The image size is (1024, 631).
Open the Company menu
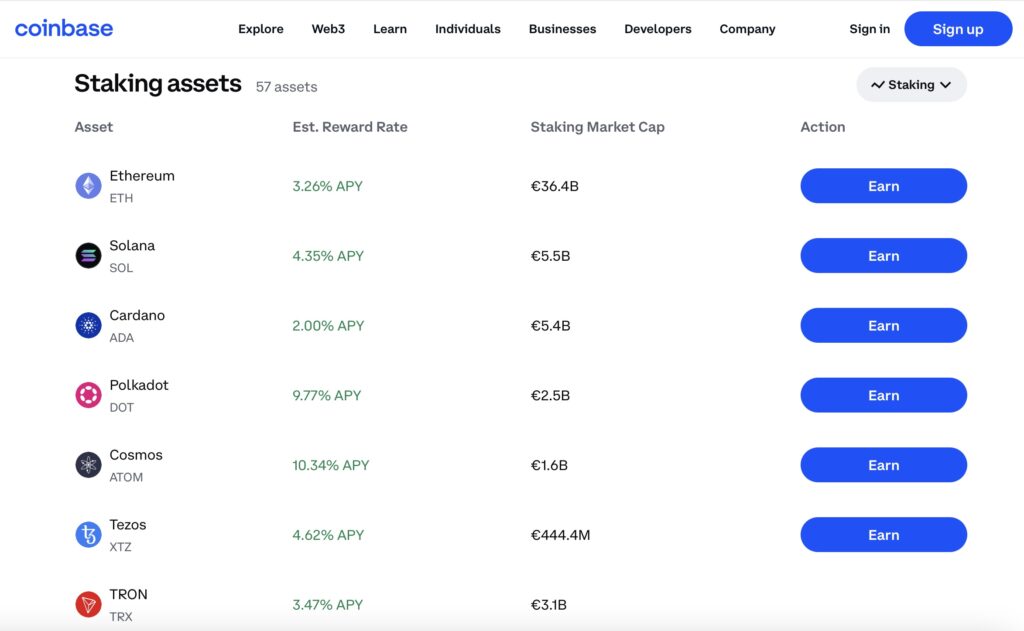pos(747,29)
